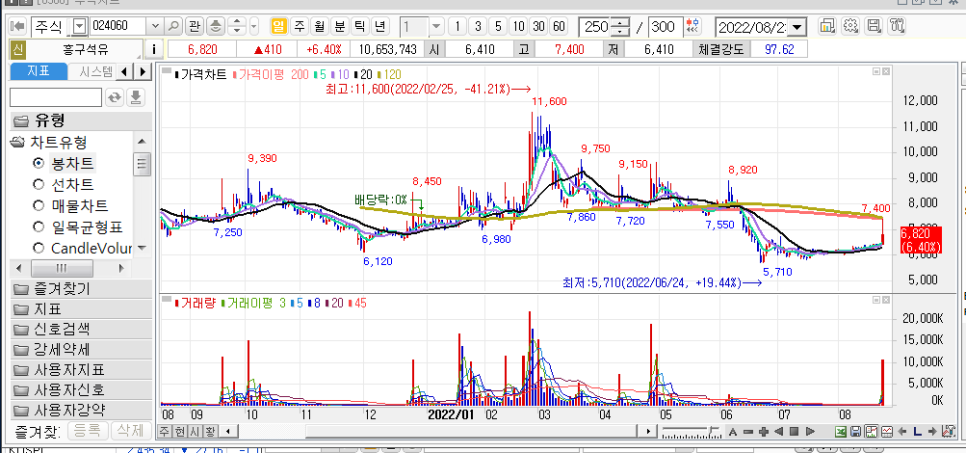Click the 30 interval button
Image resolution: width=966 pixels, height=453 pixels.
[539, 27]
